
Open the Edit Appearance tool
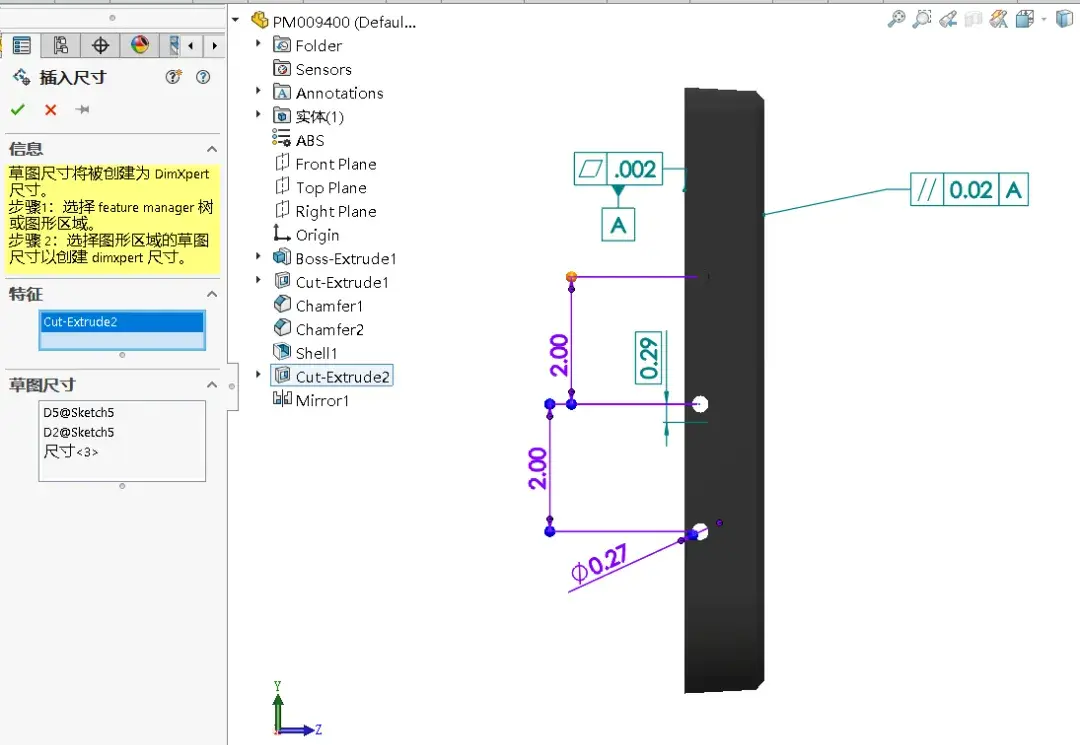(997, 19)
